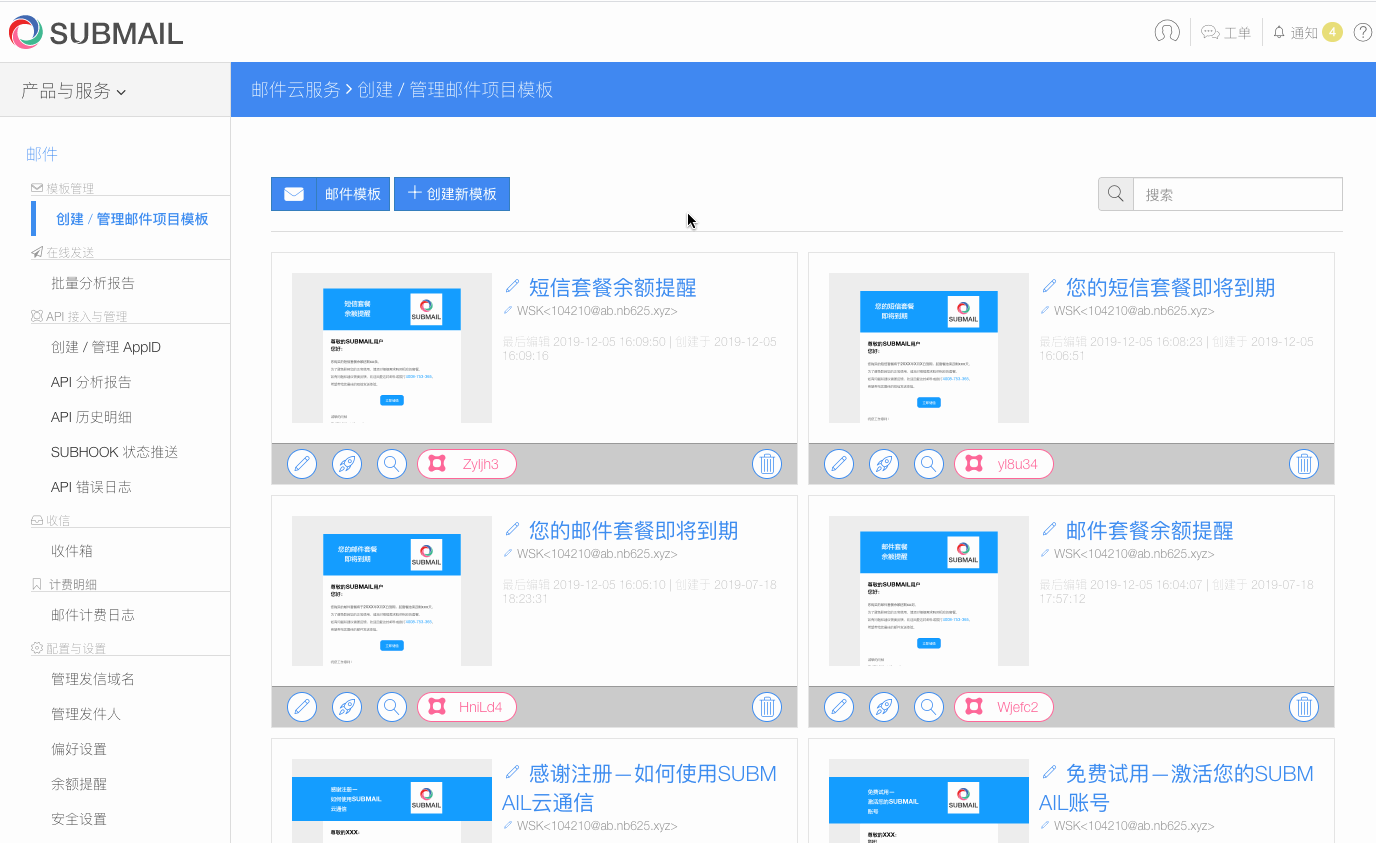This screenshot has width=1376, height=843.
Task: Click the rocket send icon on 您的短信套餐即将到期
Action: click(883, 463)
